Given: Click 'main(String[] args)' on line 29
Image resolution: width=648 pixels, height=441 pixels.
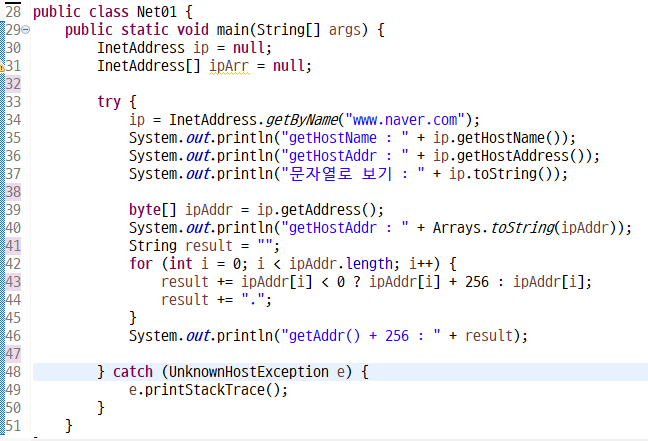Looking at the screenshot, I should pos(292,30).
